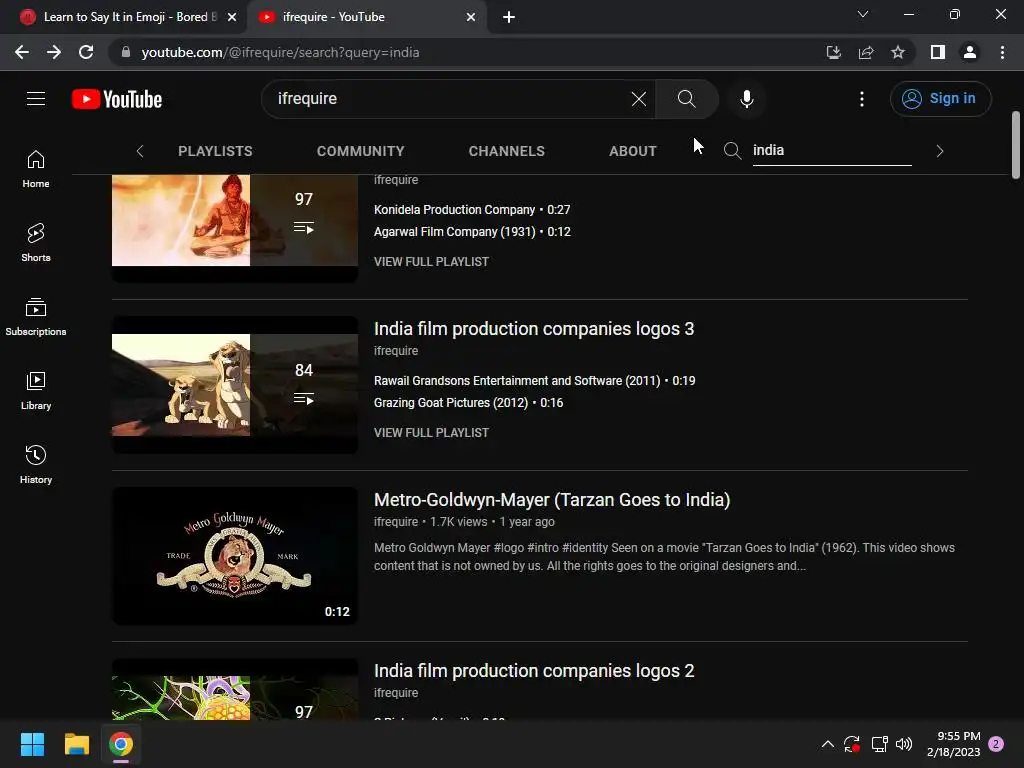Open Chrome three-dot menu

click(x=1002, y=52)
